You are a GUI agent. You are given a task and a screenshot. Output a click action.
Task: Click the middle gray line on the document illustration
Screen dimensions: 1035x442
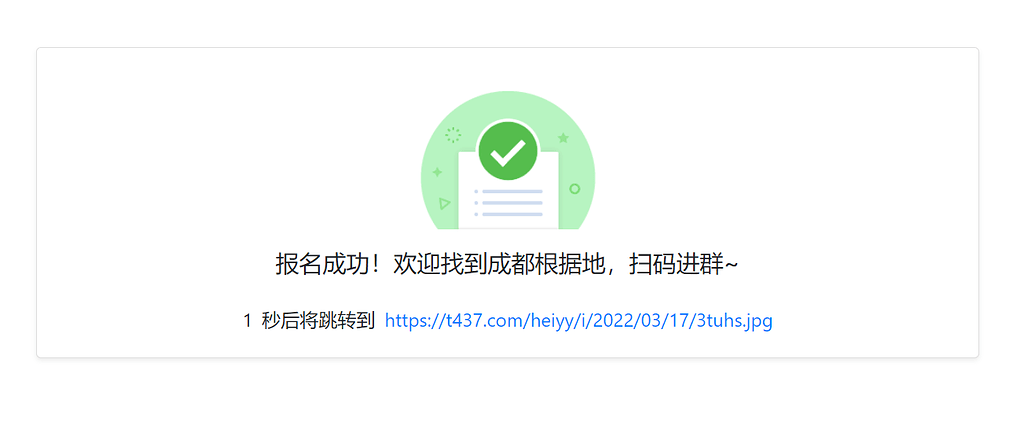512,203
